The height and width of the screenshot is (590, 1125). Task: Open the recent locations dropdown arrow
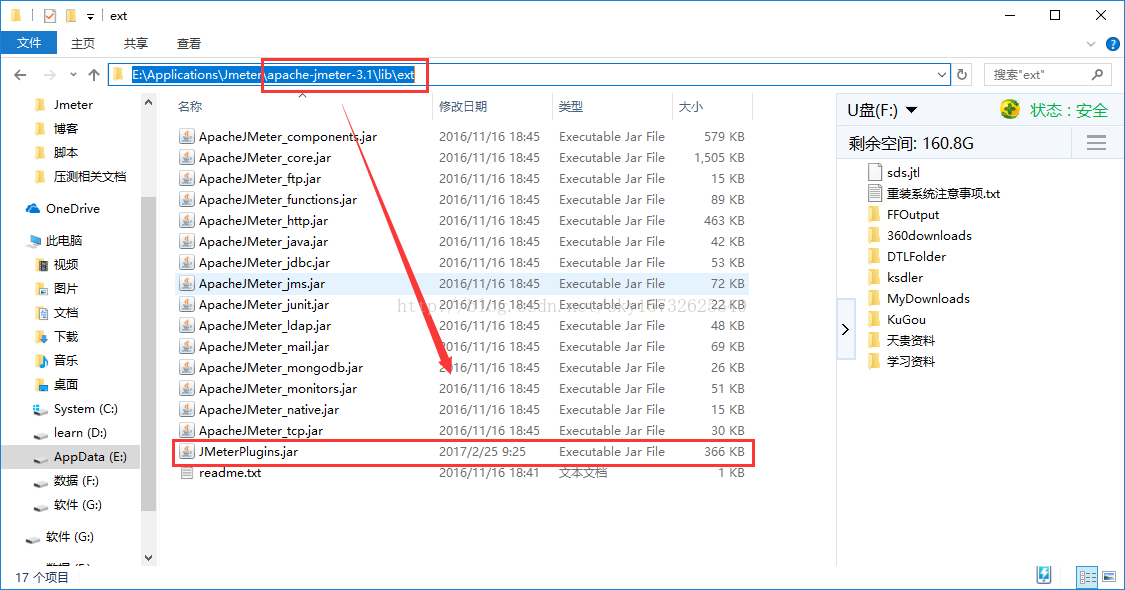[73, 75]
